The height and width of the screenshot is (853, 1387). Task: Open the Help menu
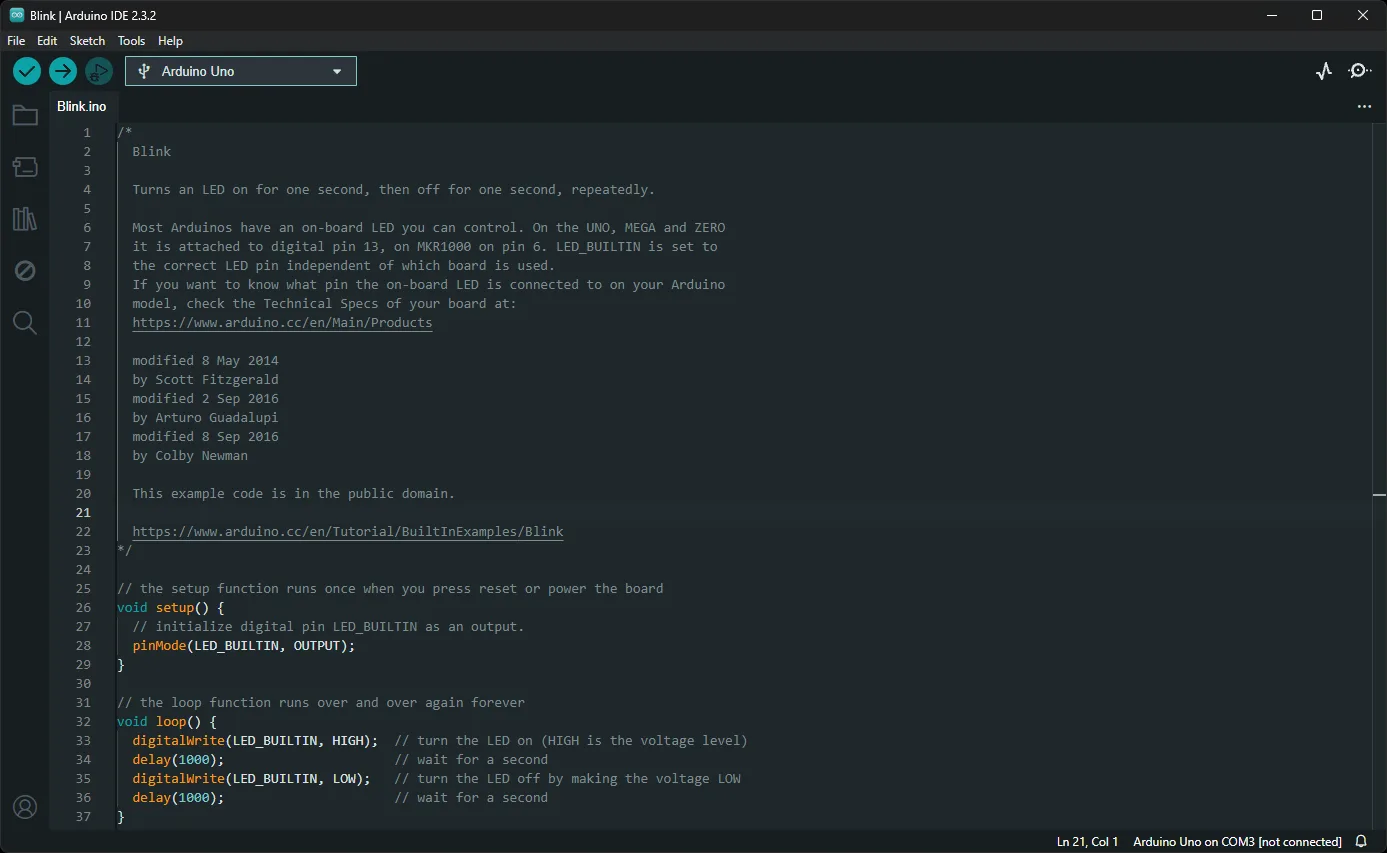pyautogui.click(x=170, y=41)
